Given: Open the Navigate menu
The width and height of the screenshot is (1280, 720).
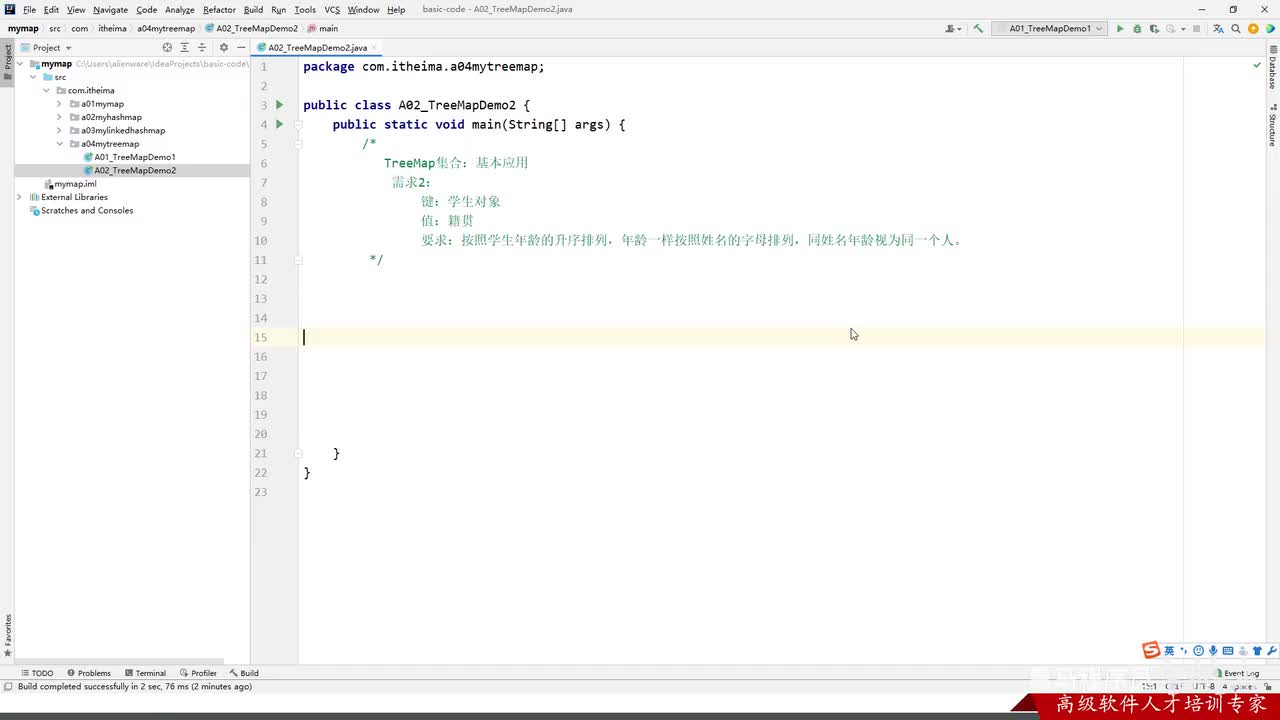Looking at the screenshot, I should point(110,10).
